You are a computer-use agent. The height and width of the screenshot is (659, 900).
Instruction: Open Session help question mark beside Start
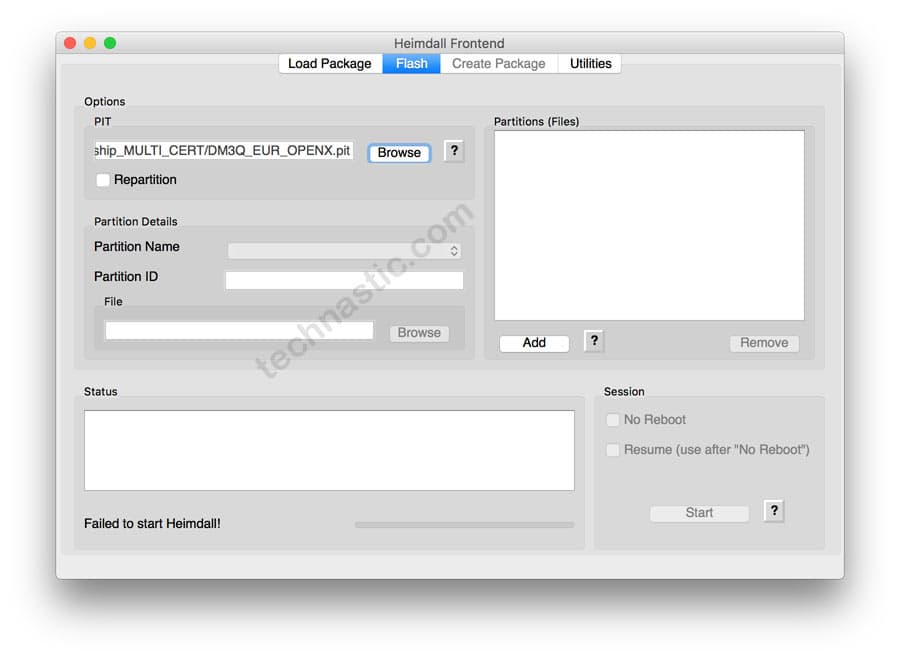774,510
